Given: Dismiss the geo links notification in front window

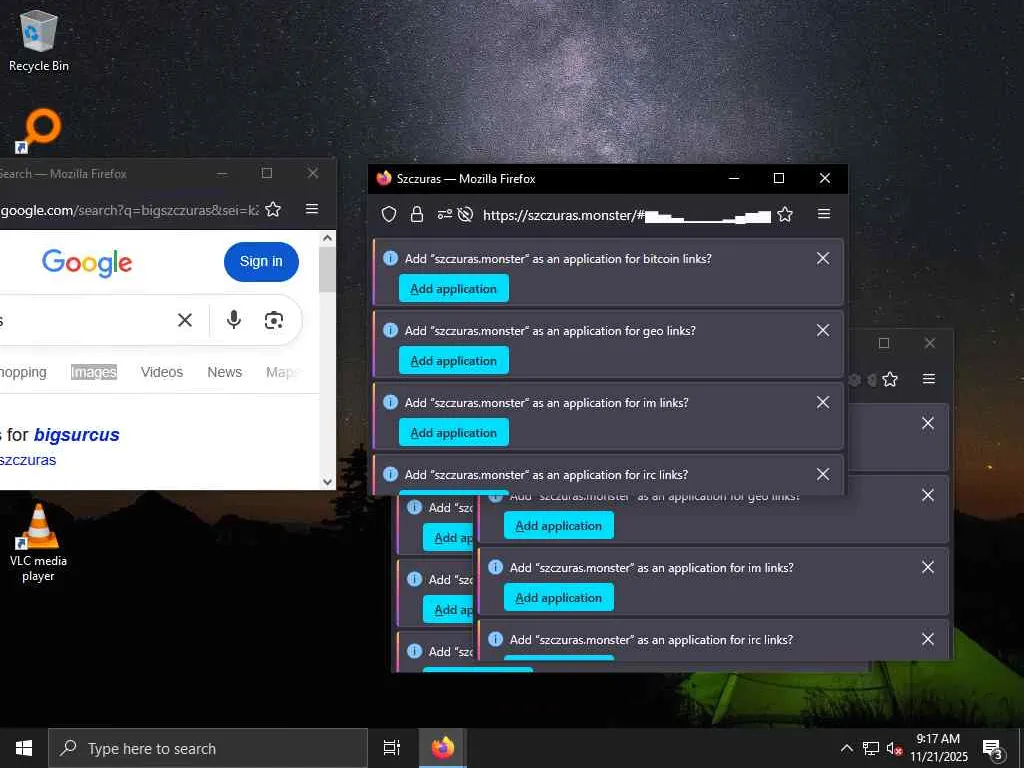Looking at the screenshot, I should 823,330.
